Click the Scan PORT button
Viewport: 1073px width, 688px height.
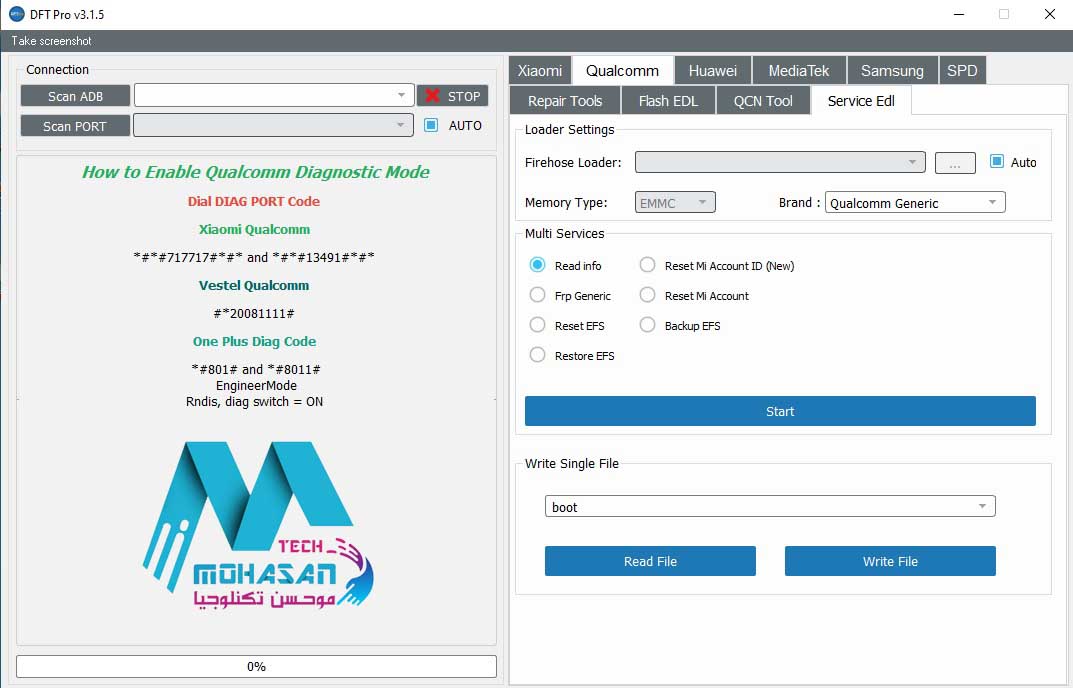tap(75, 126)
